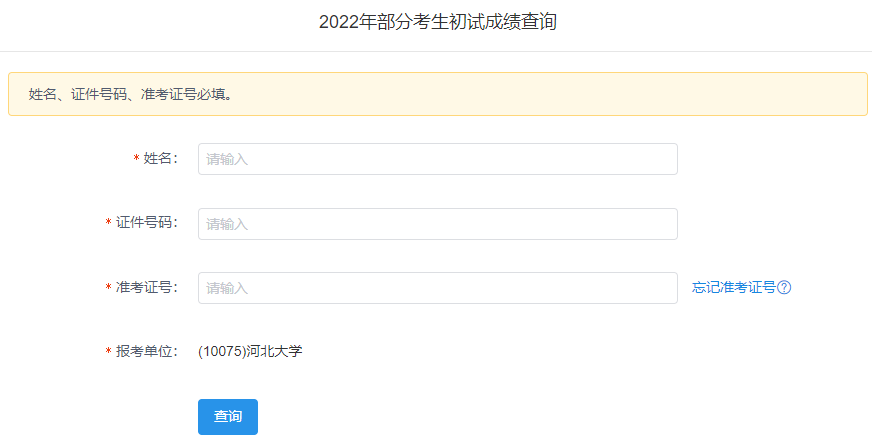872x441 pixels.
Task: Focus the 姓名 input field
Action: pyautogui.click(x=437, y=159)
